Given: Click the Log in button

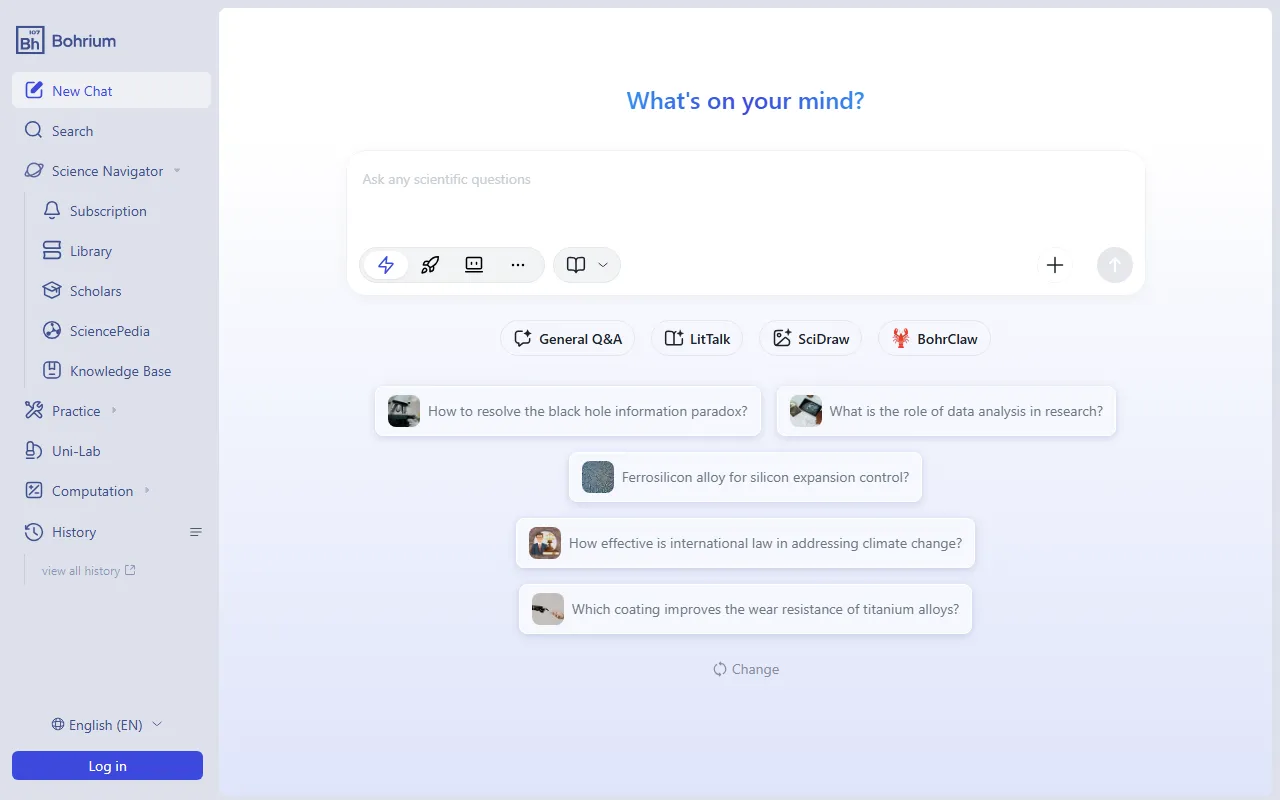Looking at the screenshot, I should coord(107,766).
